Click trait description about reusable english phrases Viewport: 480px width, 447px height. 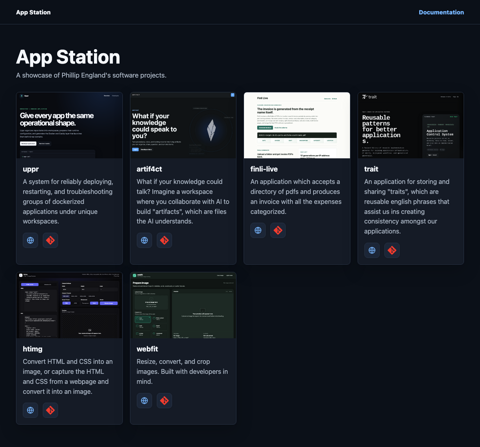click(407, 206)
